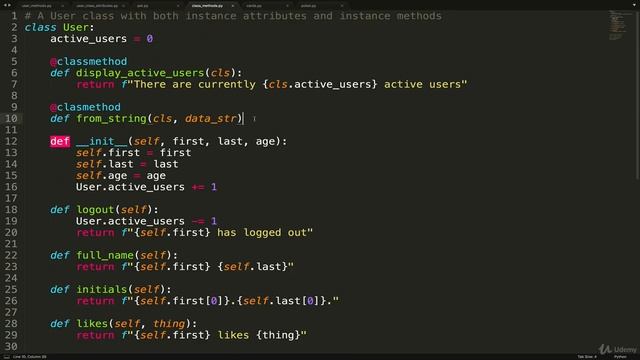Click the highlighted 'def' keyword on line 12
640x360 pixels.
pos(60,142)
